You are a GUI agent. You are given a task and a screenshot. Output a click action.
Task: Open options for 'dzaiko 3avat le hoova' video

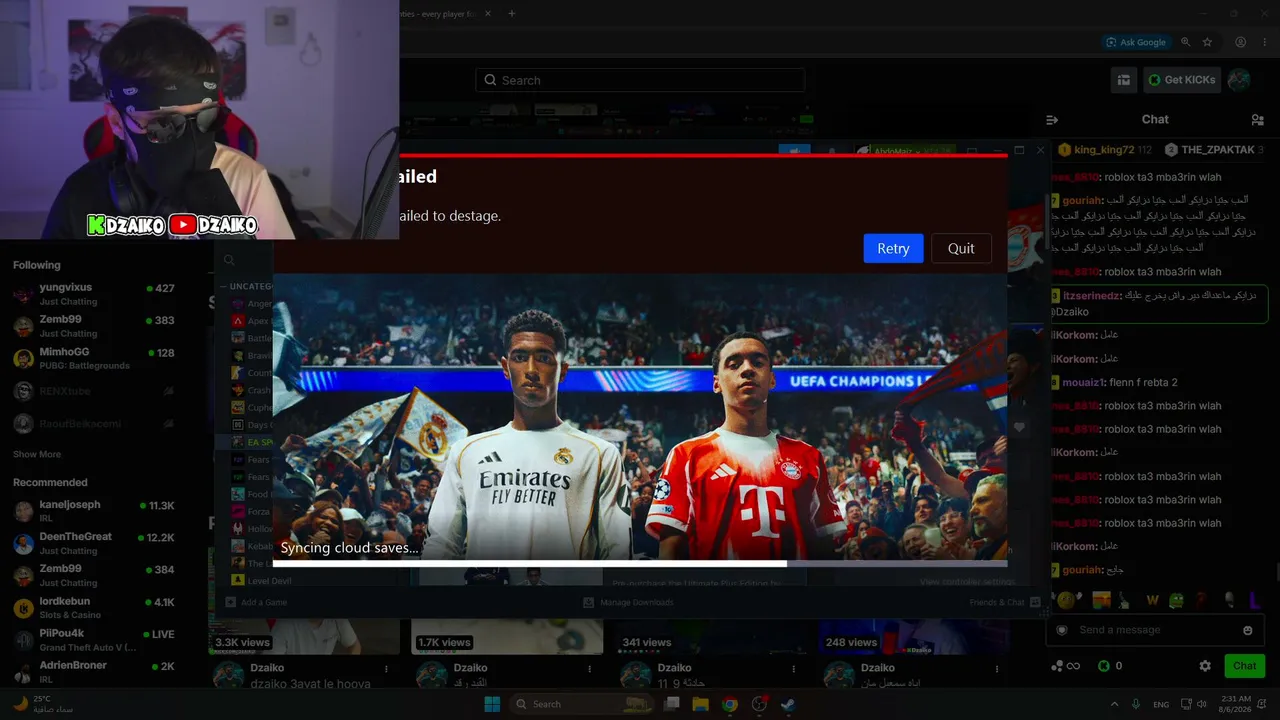point(387,668)
